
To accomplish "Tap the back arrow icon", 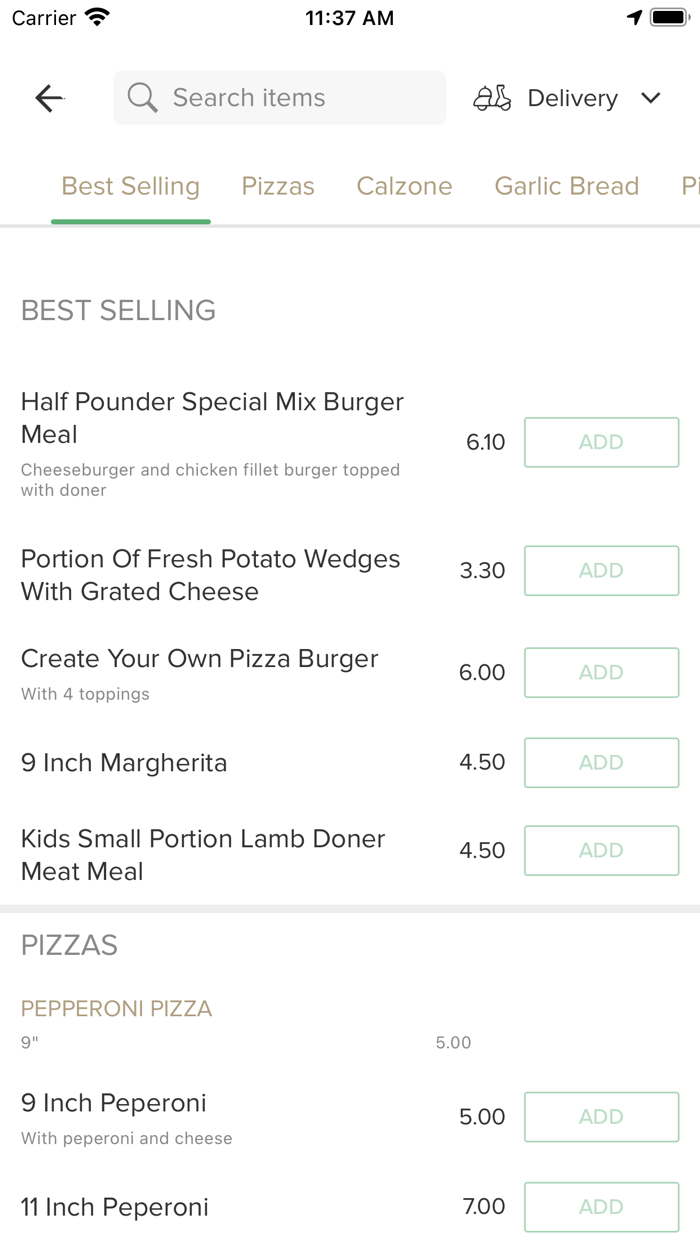I will (49, 98).
